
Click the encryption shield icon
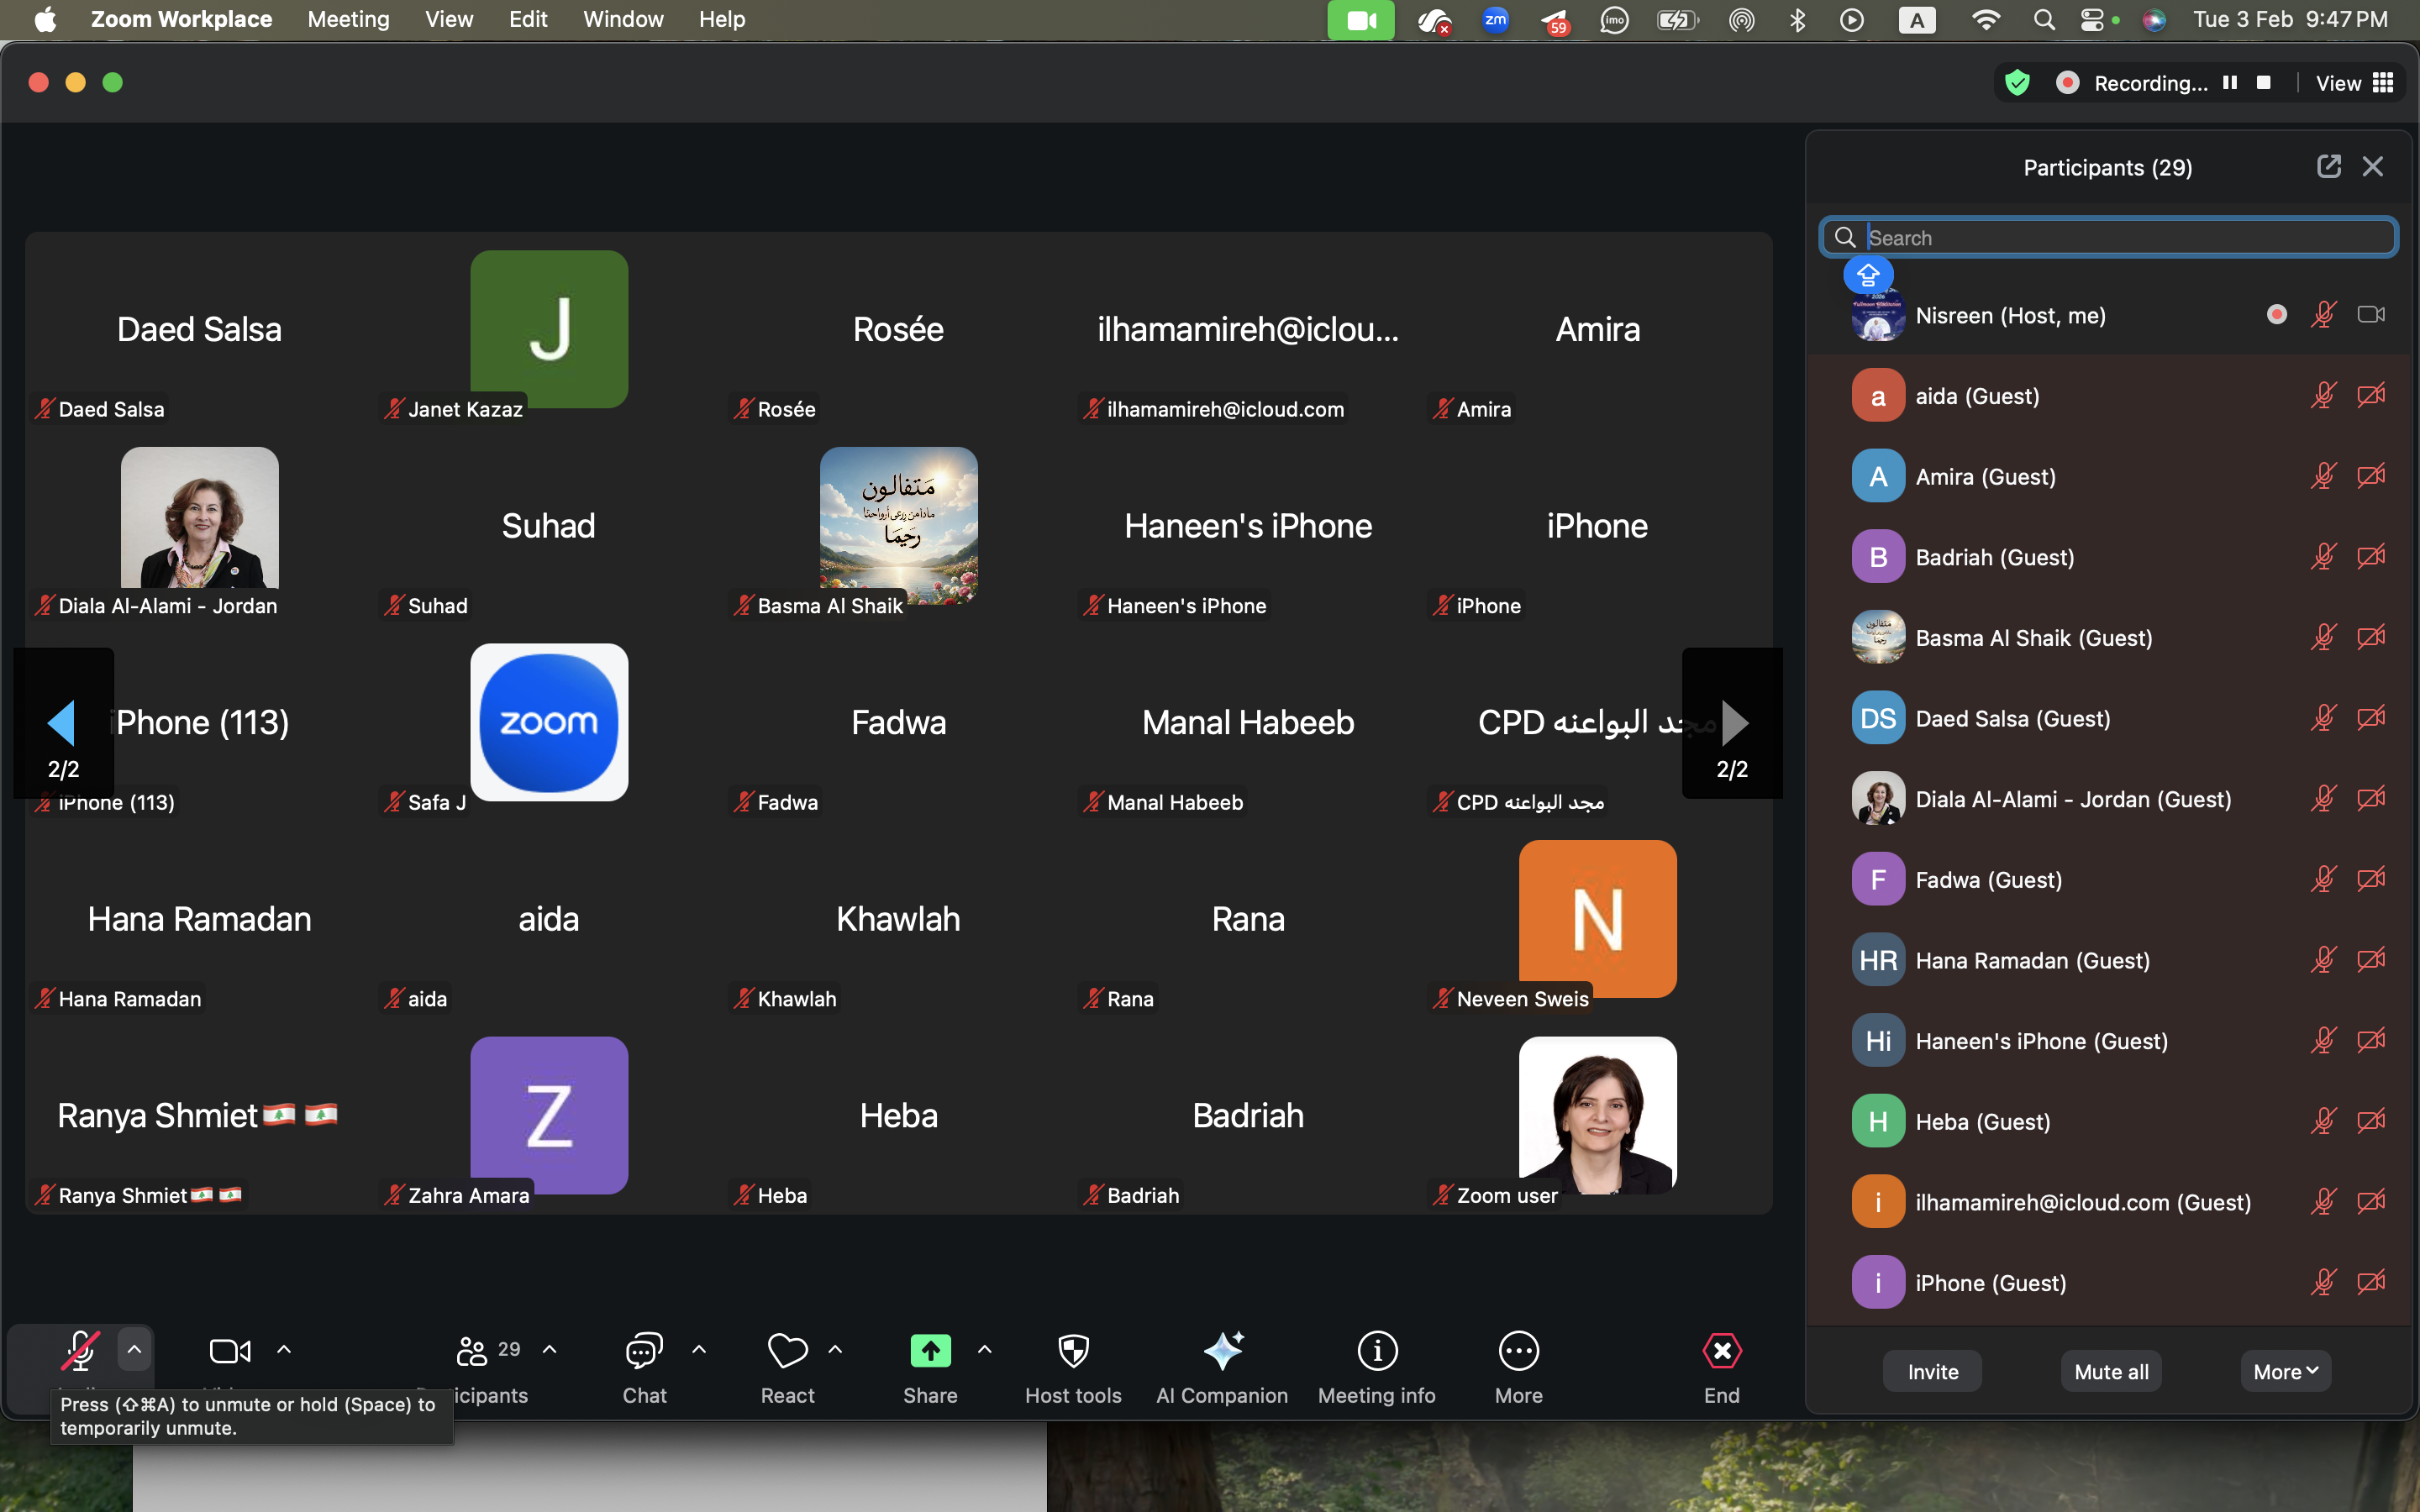tap(2017, 83)
